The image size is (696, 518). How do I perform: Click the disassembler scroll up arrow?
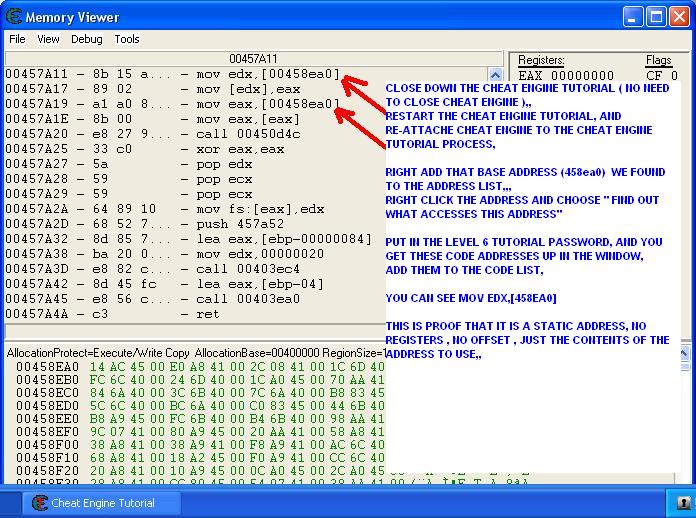coord(496,74)
